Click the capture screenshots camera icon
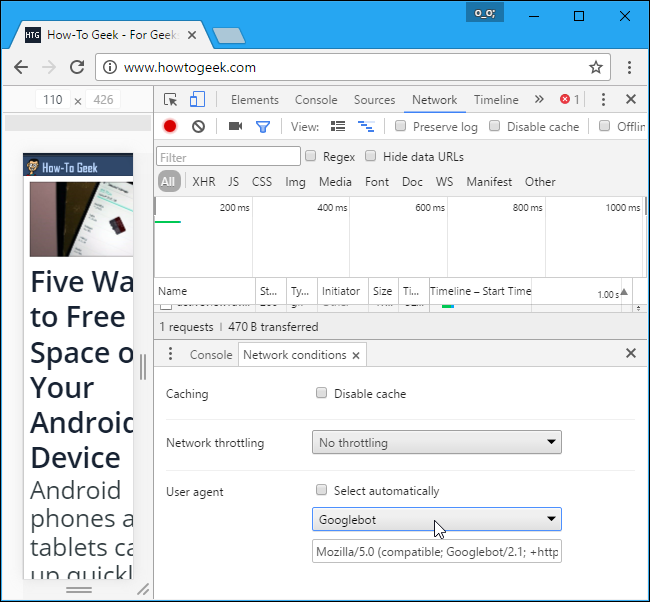The height and width of the screenshot is (602, 650). 235,127
